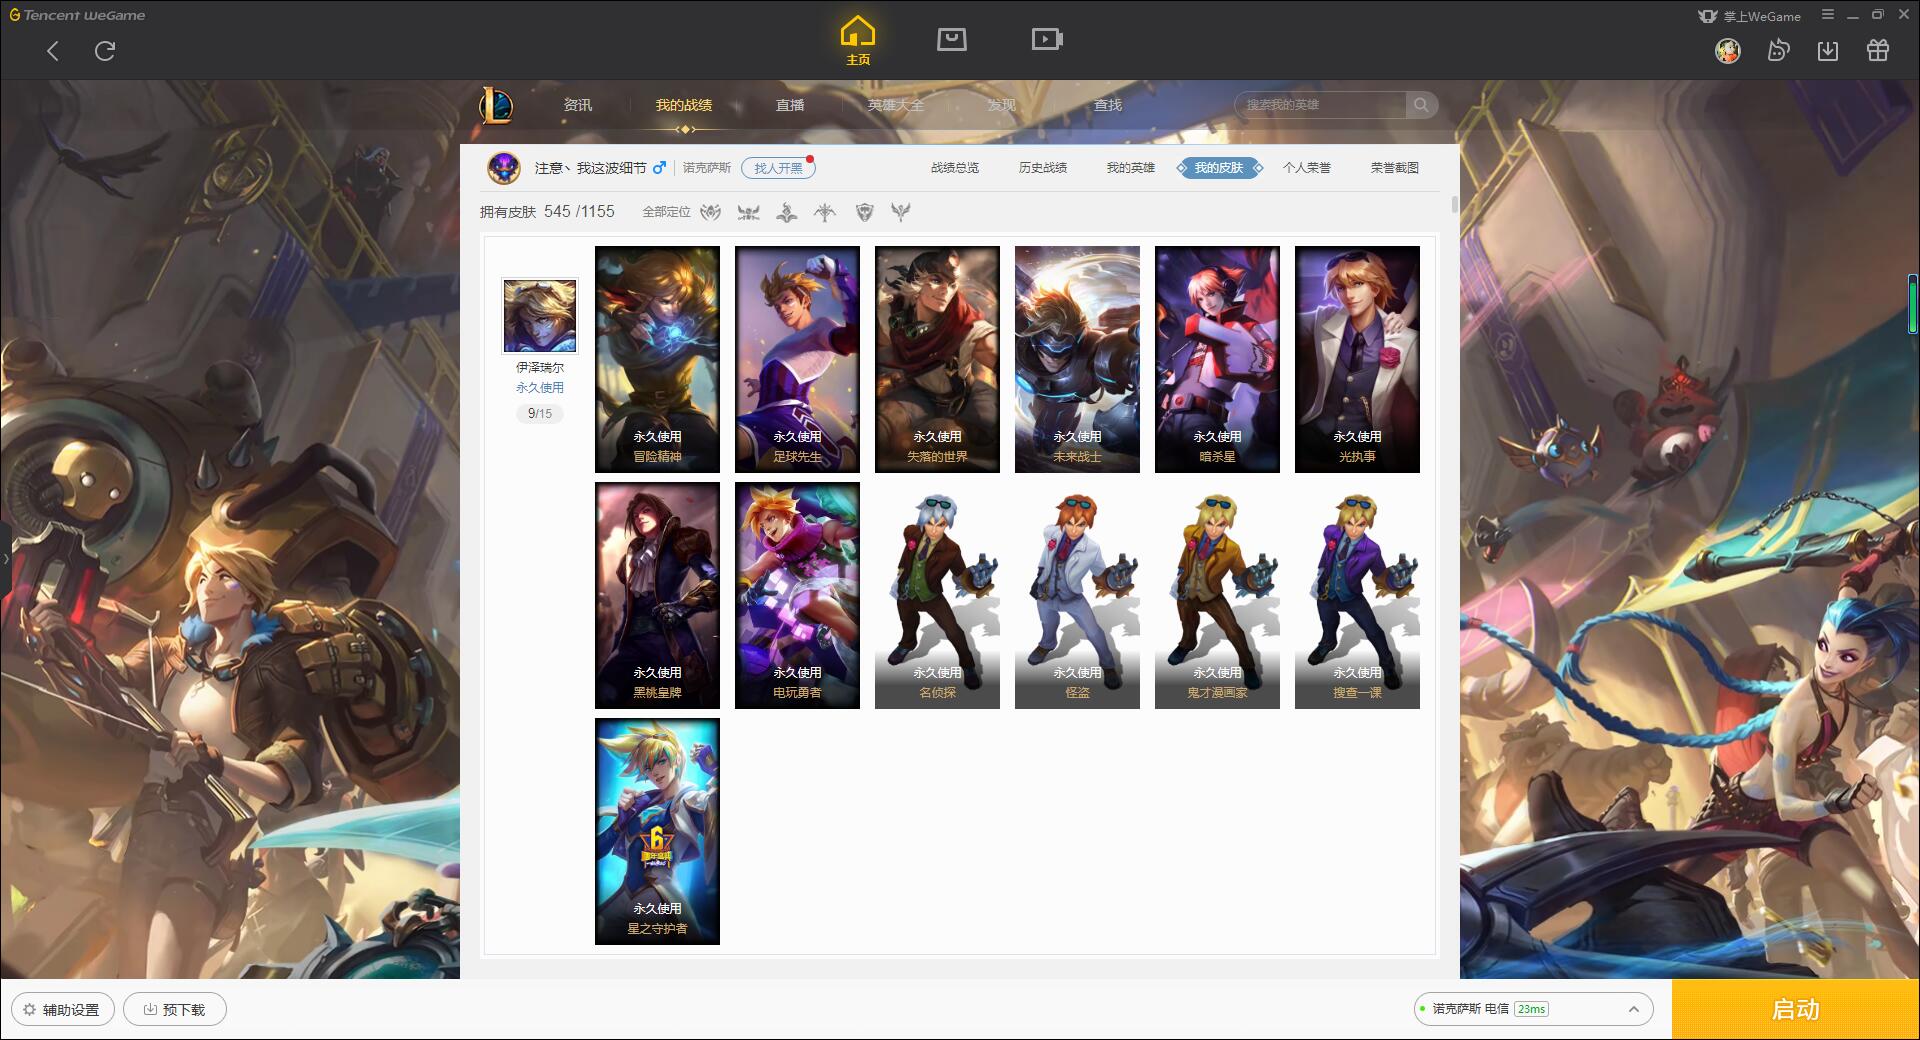Open the 未来战士 skin card
Image resolution: width=1920 pixels, height=1040 pixels.
[1077, 359]
